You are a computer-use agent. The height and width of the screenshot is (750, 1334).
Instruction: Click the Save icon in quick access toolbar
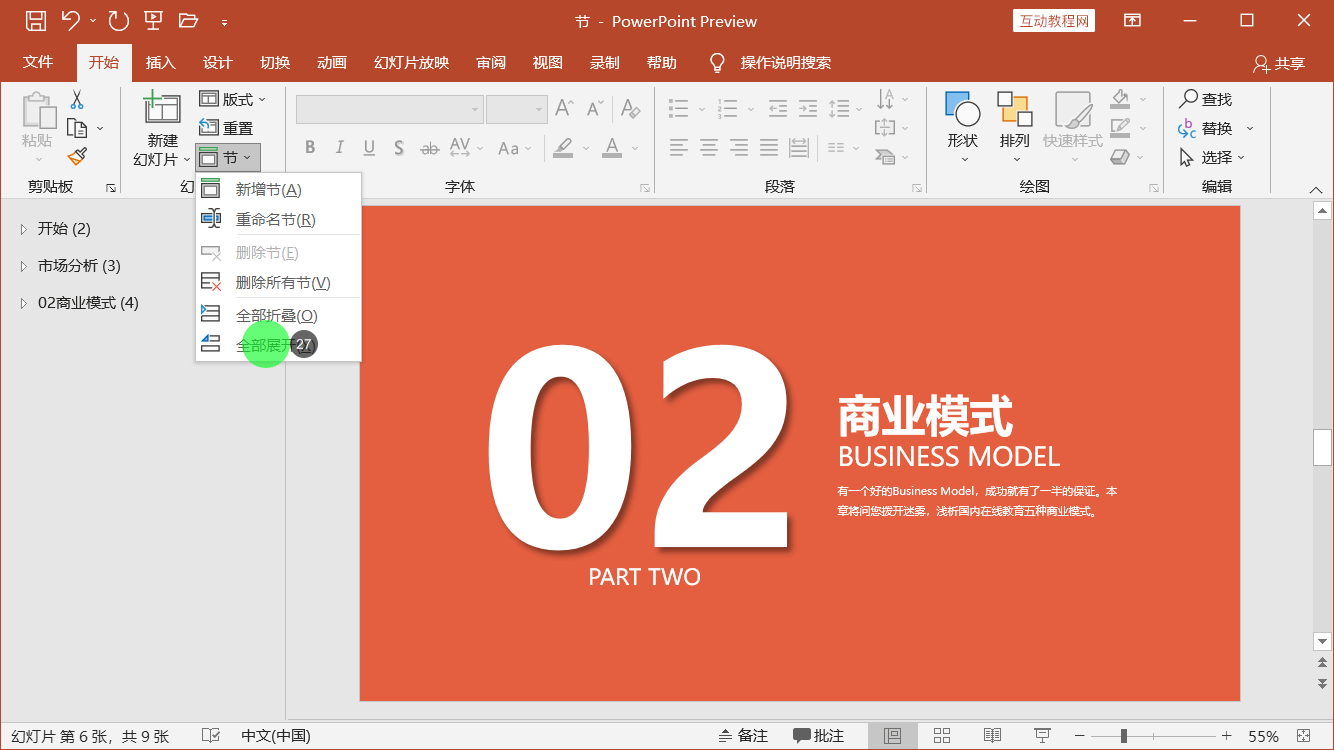[35, 20]
